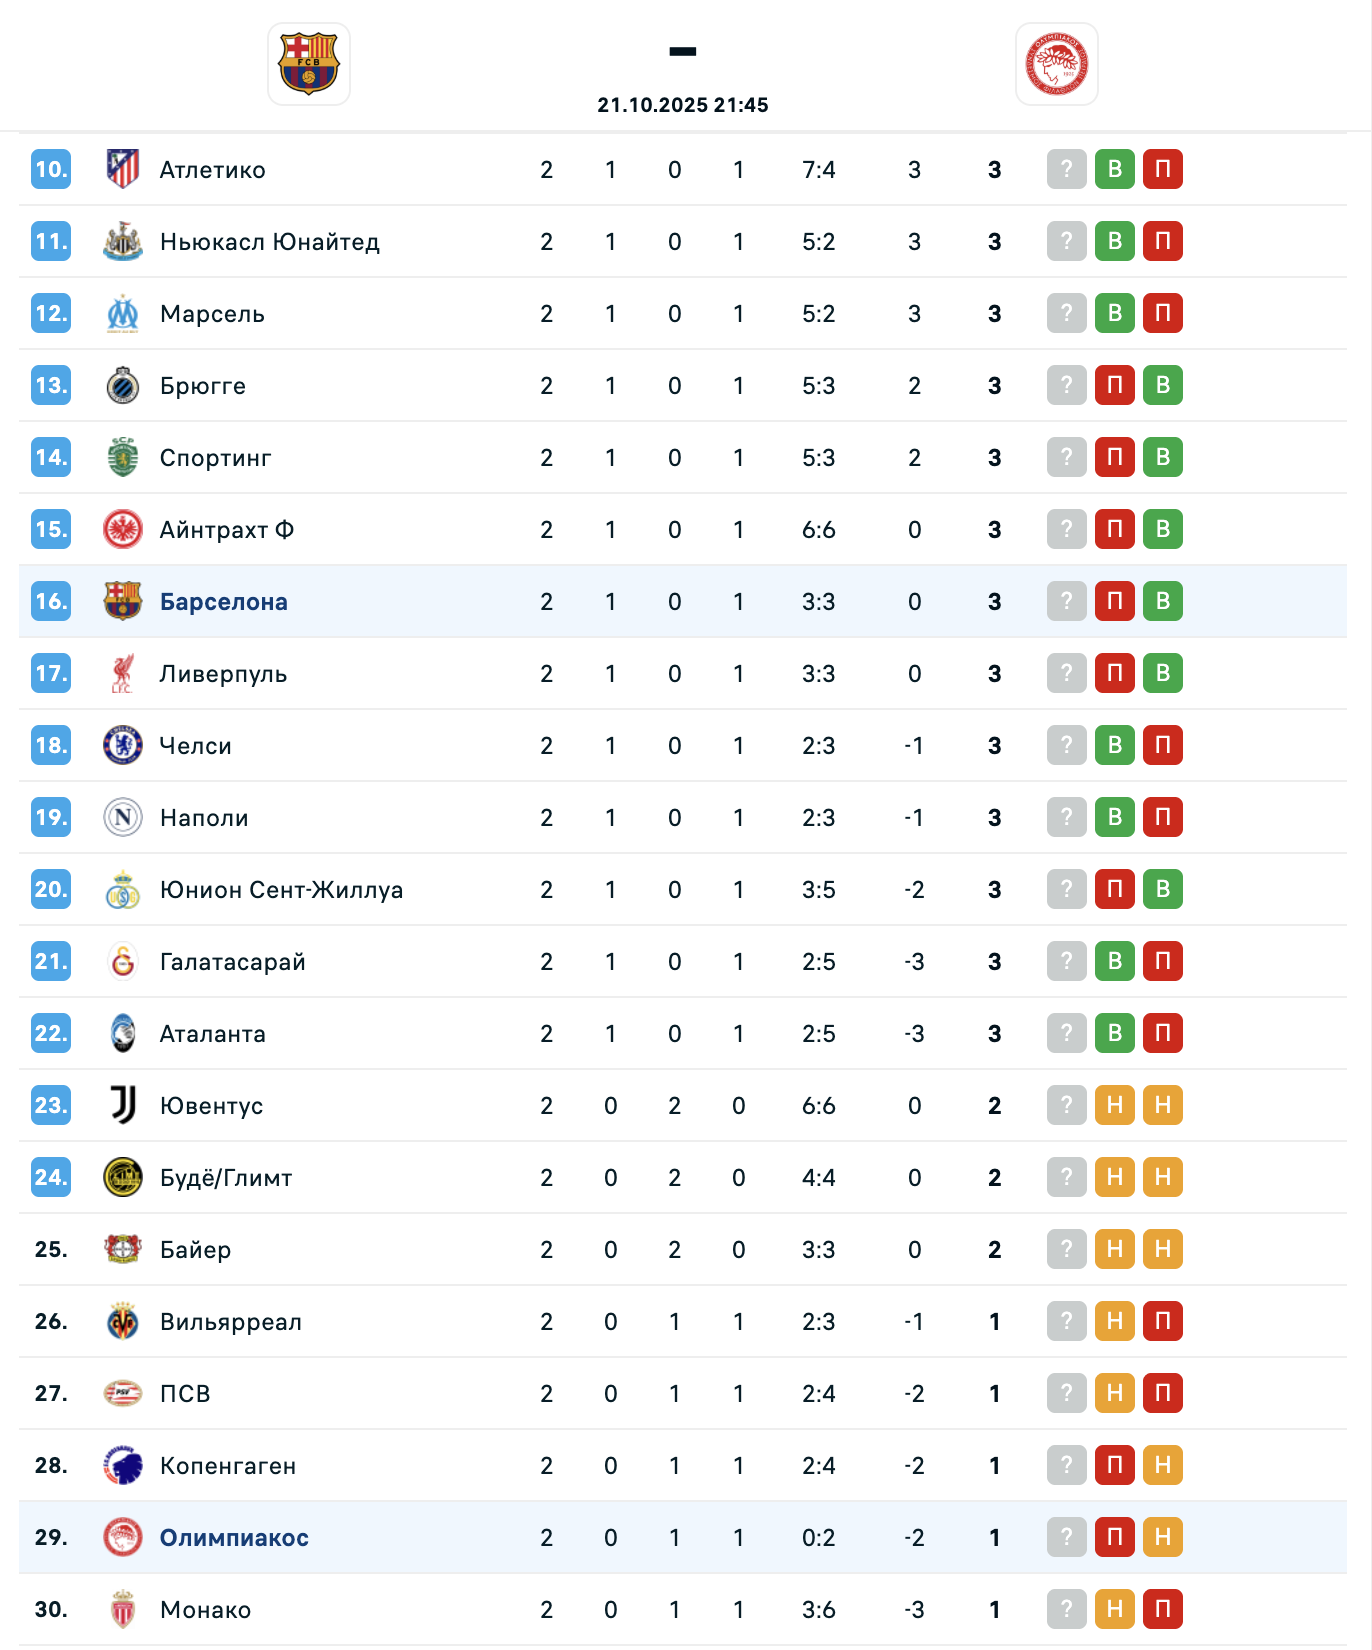Click Barcelona's green В result badge
1372x1650 pixels.
pos(1163,601)
